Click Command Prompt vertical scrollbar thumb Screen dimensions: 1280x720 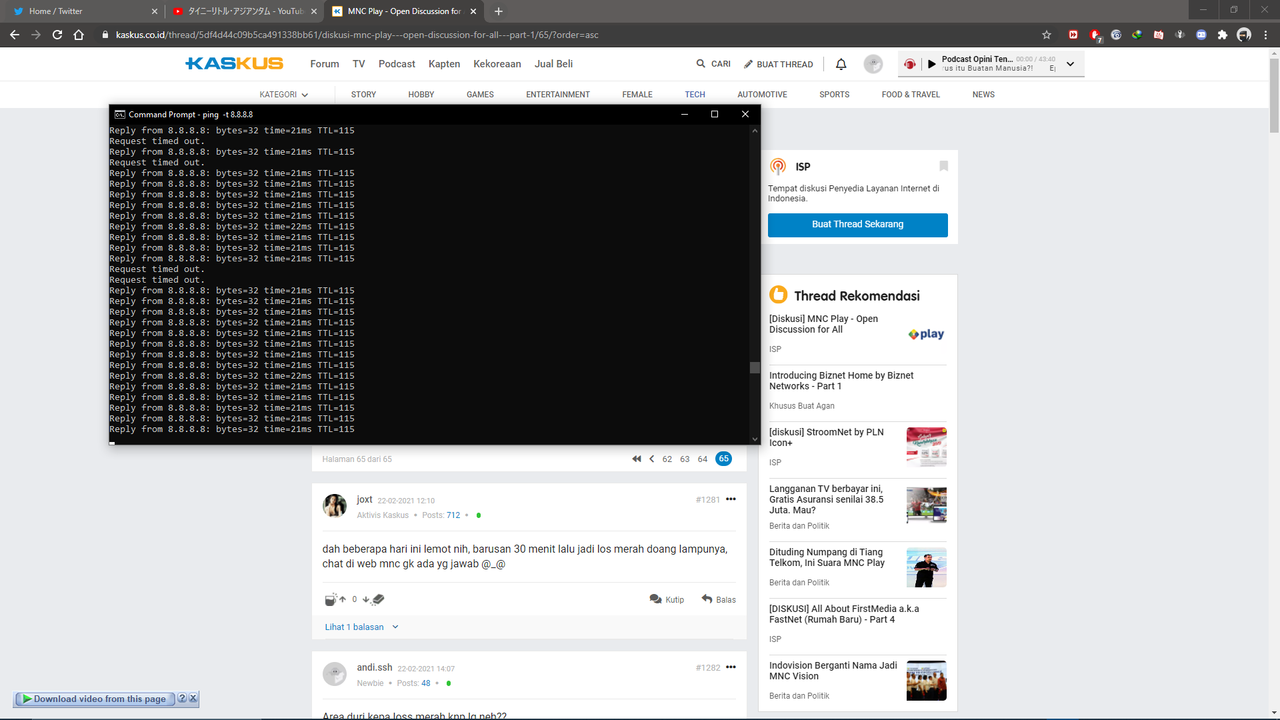point(755,368)
